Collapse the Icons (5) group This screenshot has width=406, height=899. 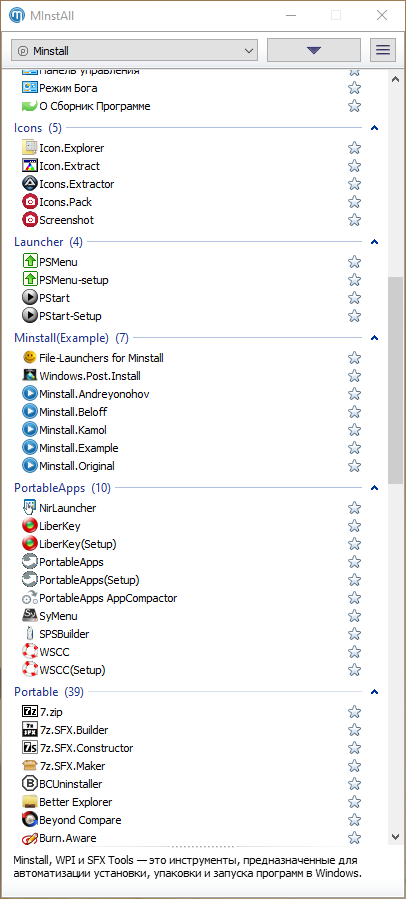375,128
